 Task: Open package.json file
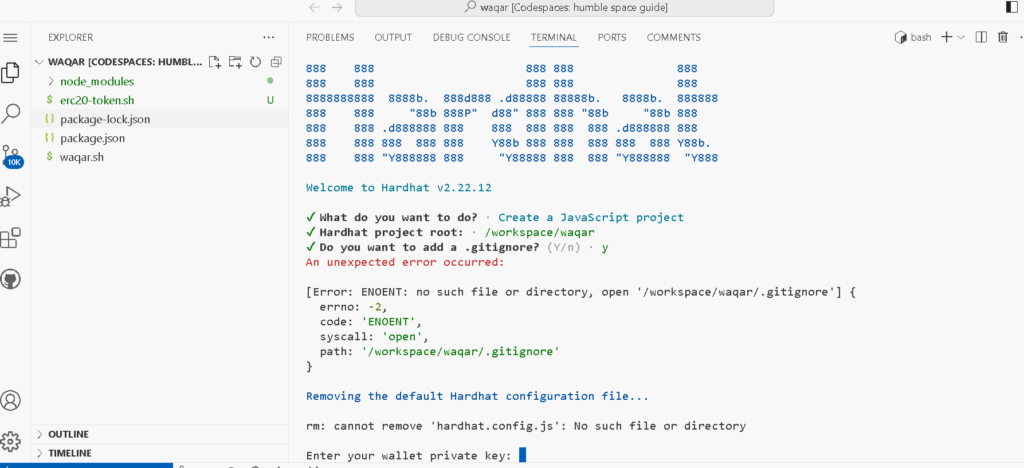[92, 138]
